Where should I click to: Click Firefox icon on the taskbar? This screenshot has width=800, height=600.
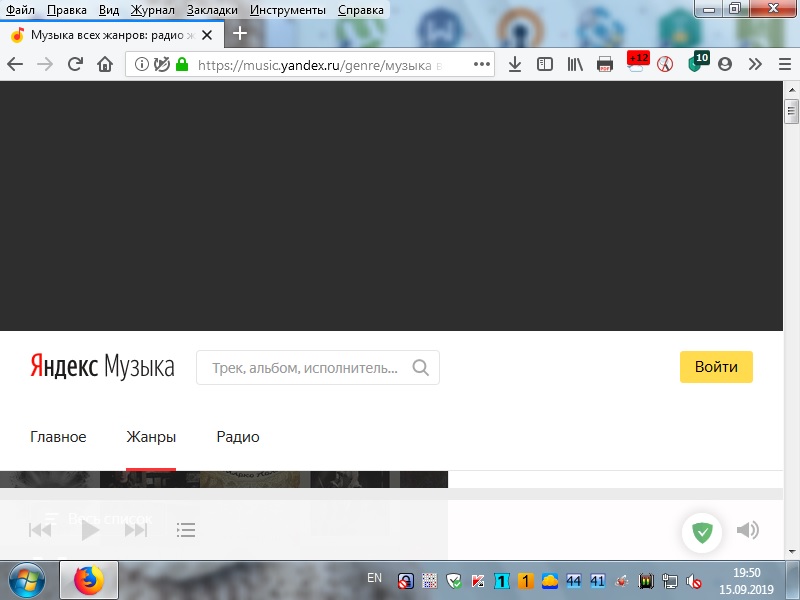(x=89, y=580)
